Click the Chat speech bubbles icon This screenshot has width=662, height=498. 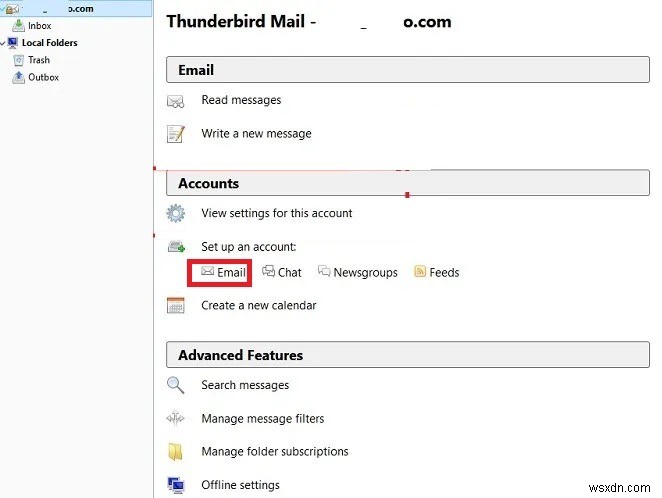(269, 271)
